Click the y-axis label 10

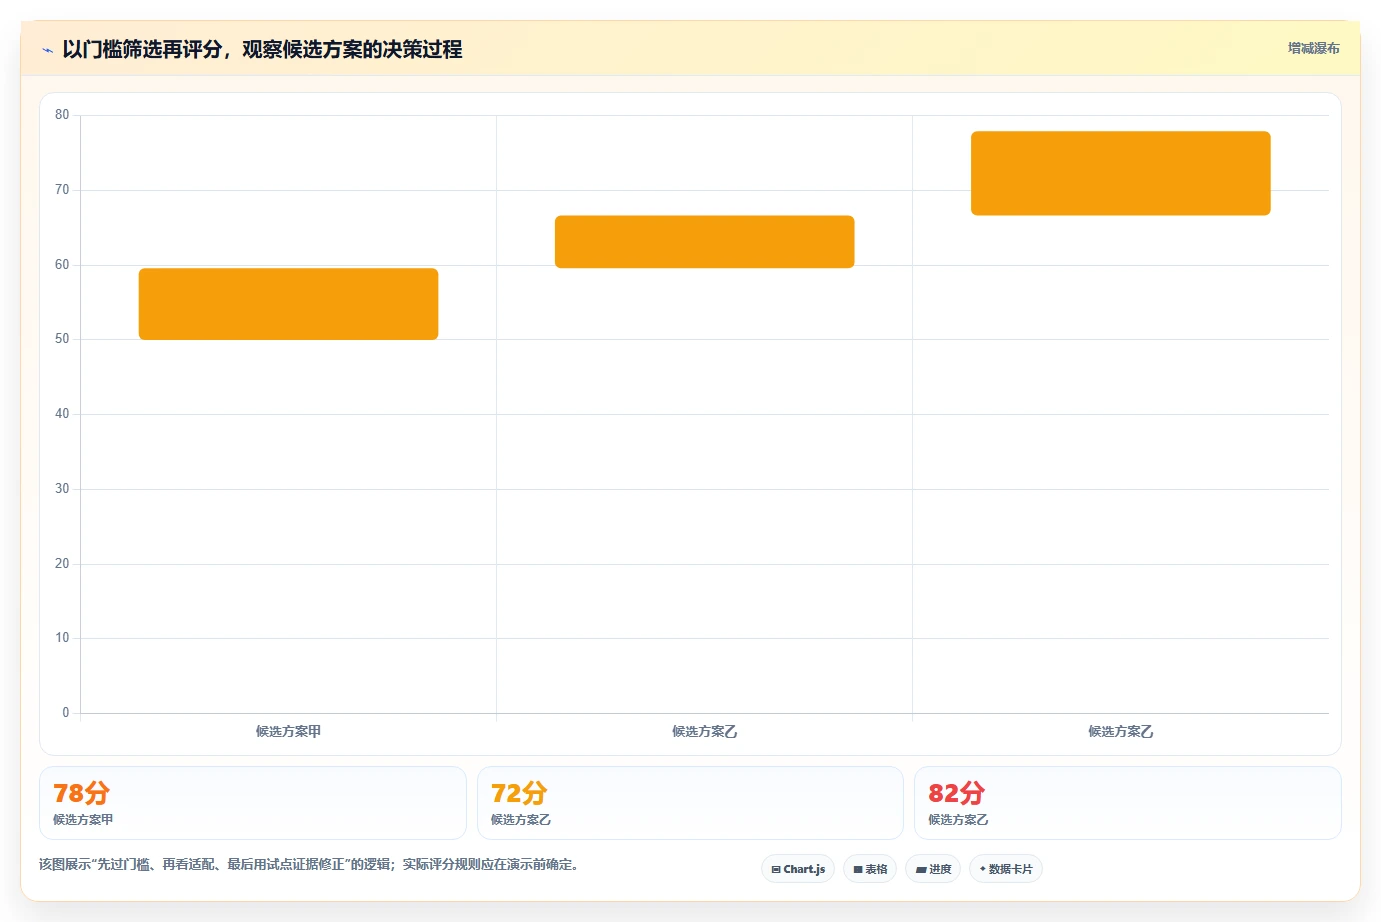(x=62, y=638)
